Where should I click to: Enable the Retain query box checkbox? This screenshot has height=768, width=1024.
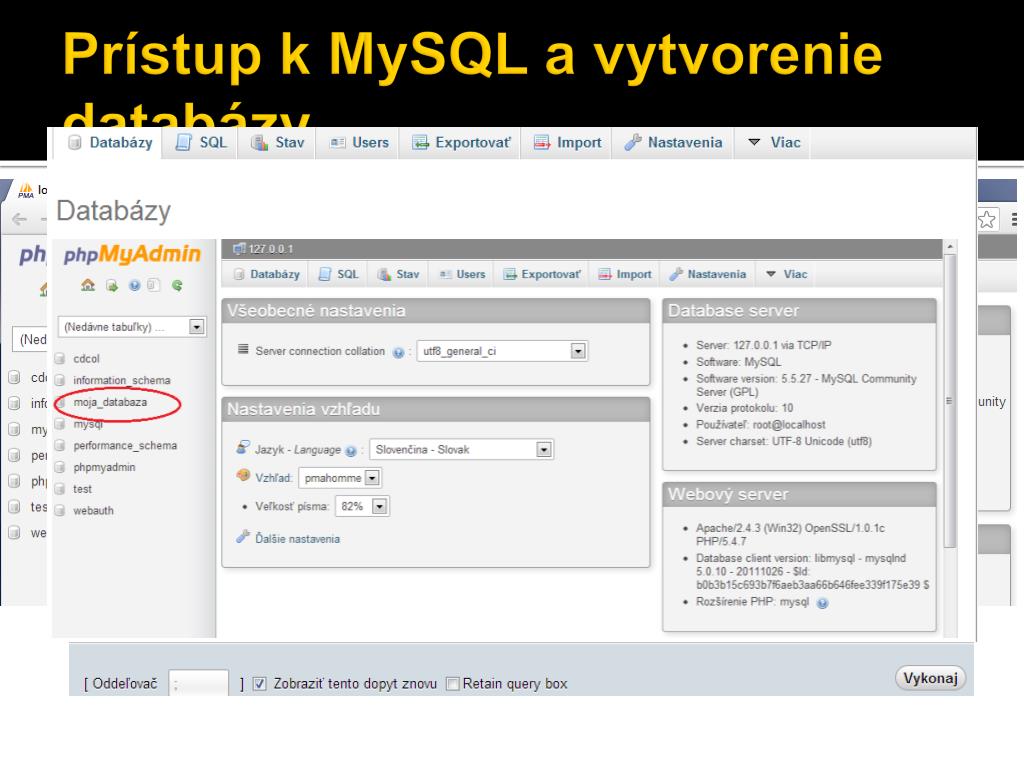452,684
